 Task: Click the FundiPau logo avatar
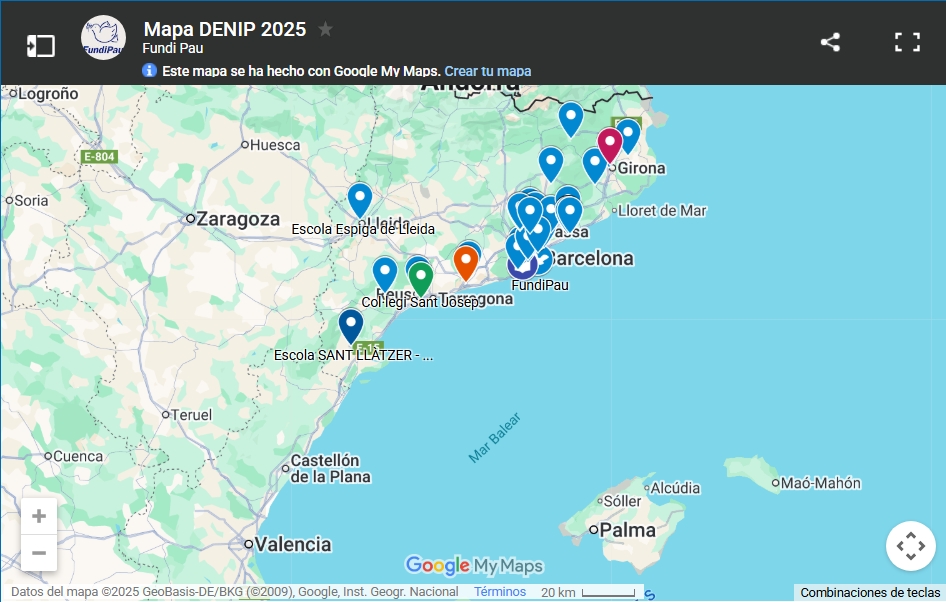(103, 38)
